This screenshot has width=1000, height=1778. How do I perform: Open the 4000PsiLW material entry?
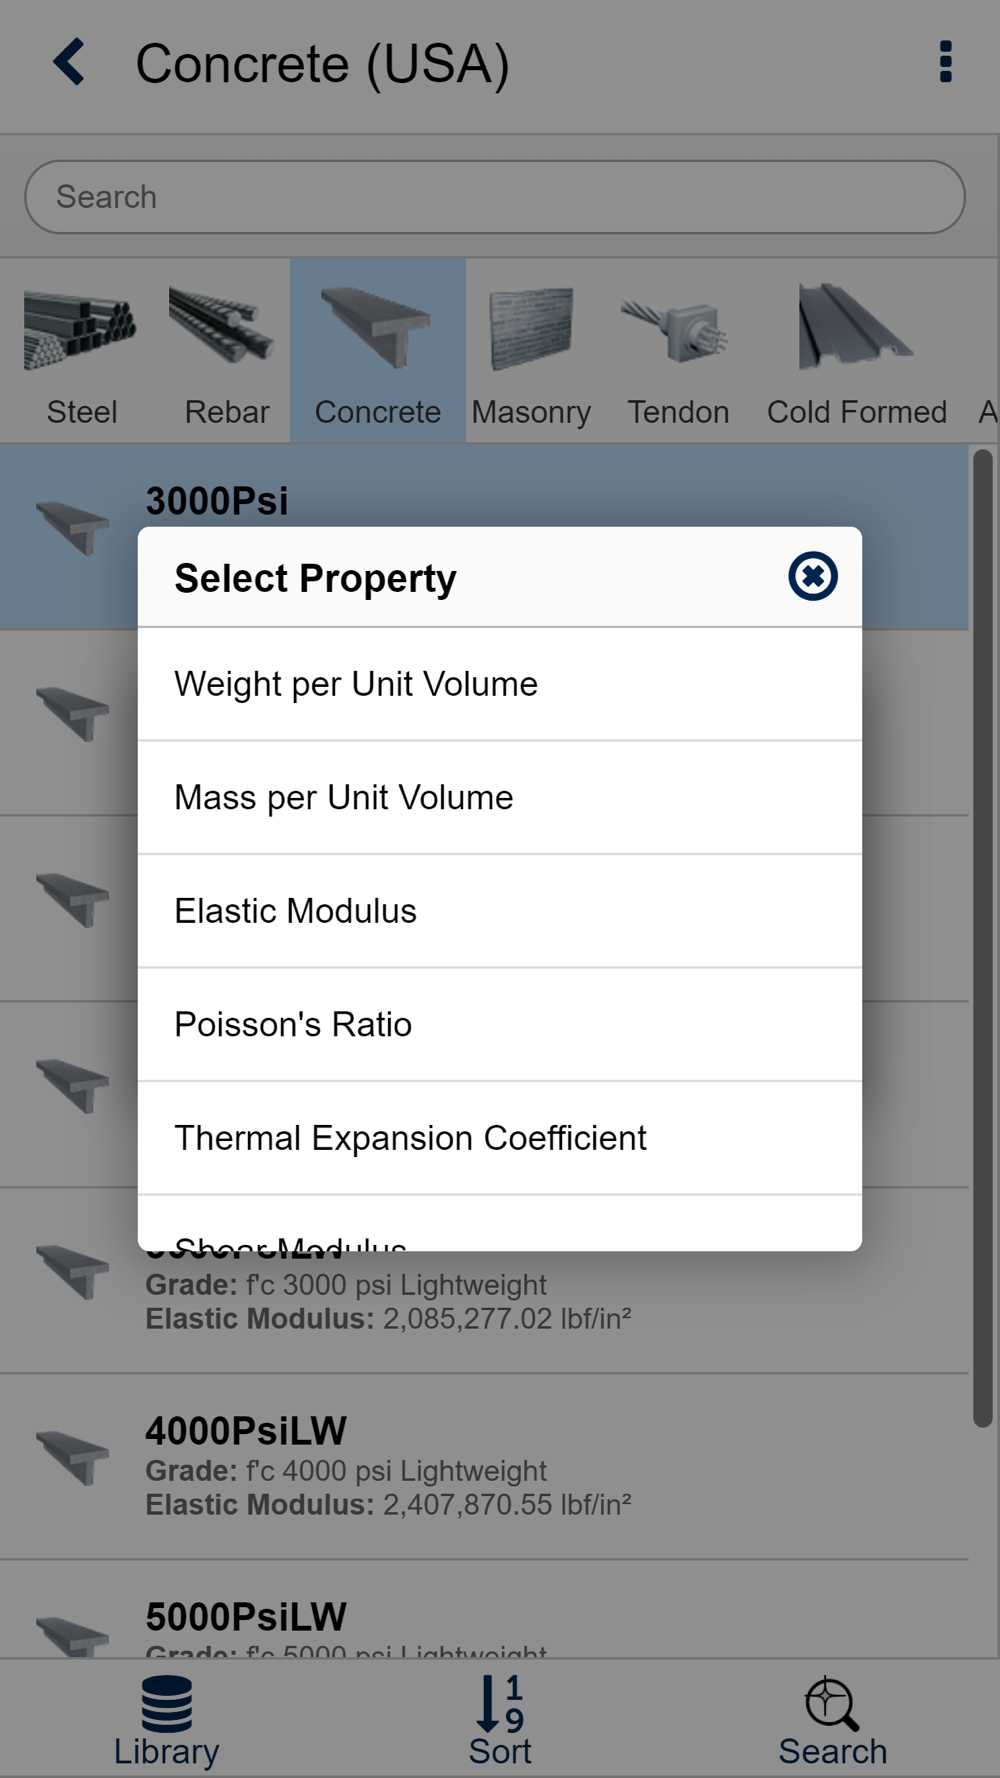484,1467
